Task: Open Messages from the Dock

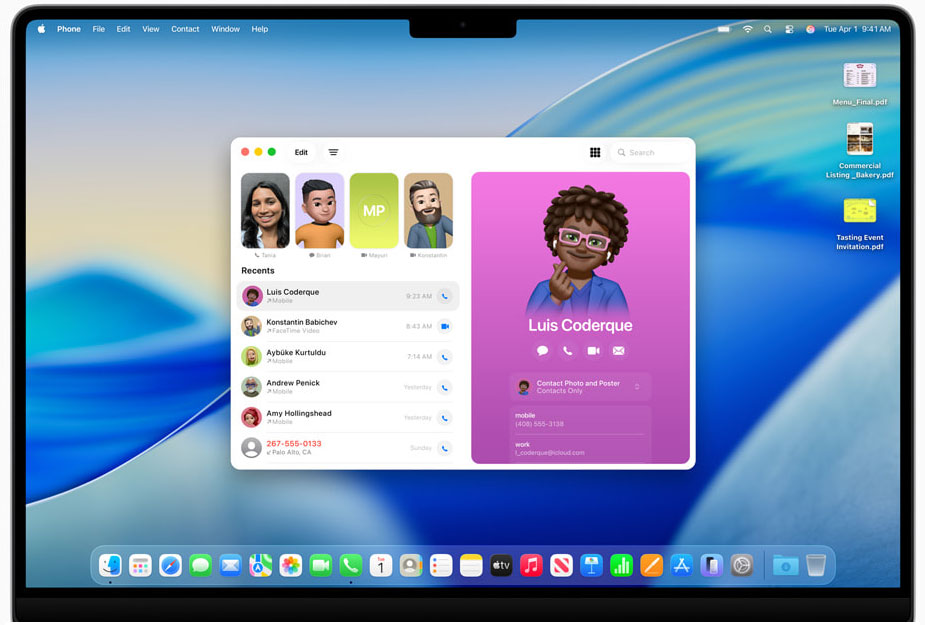Action: click(200, 565)
